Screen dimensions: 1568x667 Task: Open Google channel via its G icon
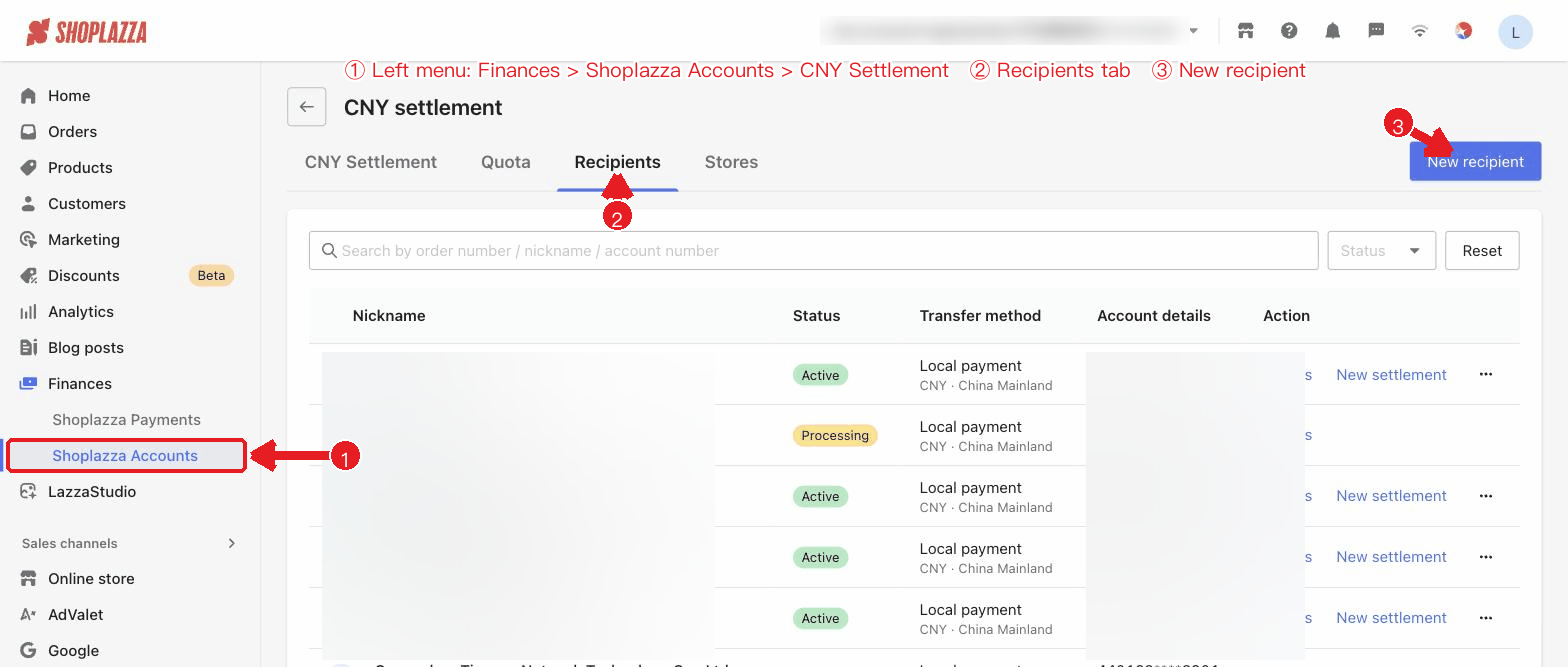[x=28, y=651]
